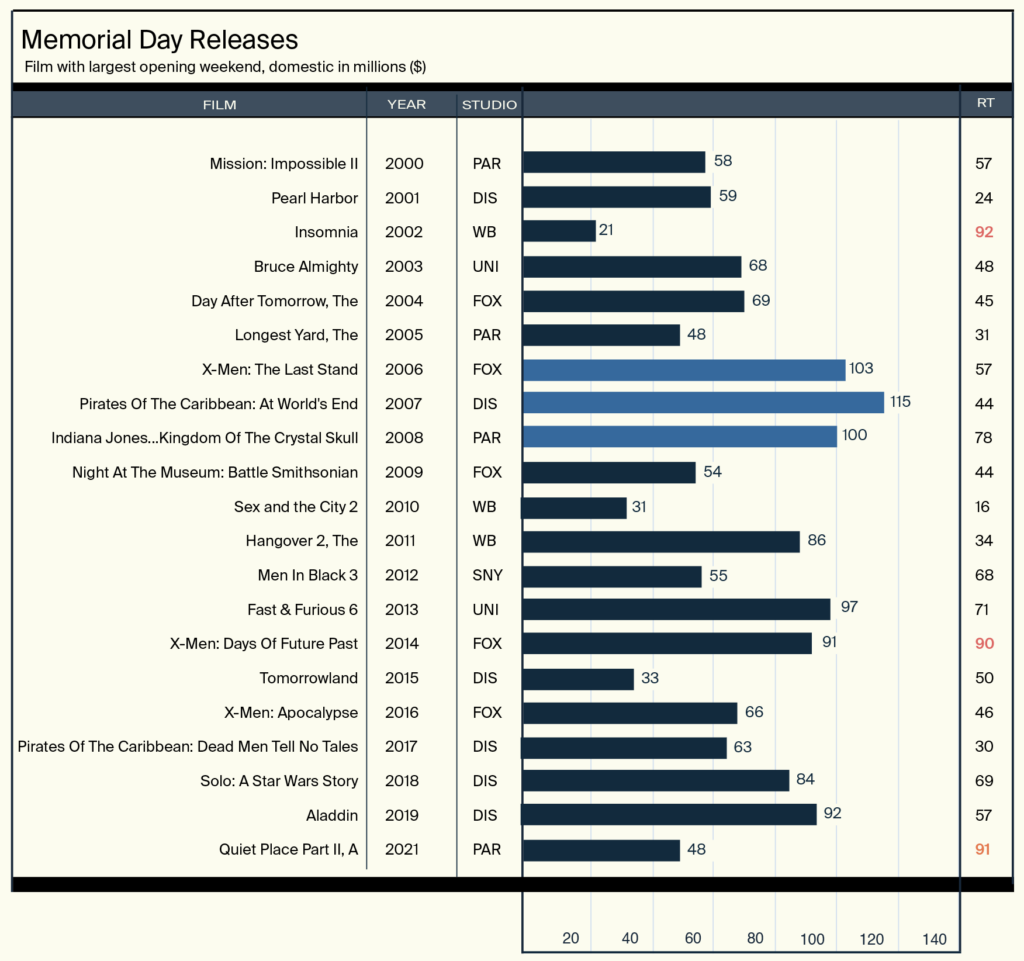Click the UNI studio cell for Bruce Almighty
This screenshot has width=1024, height=961.
486,267
